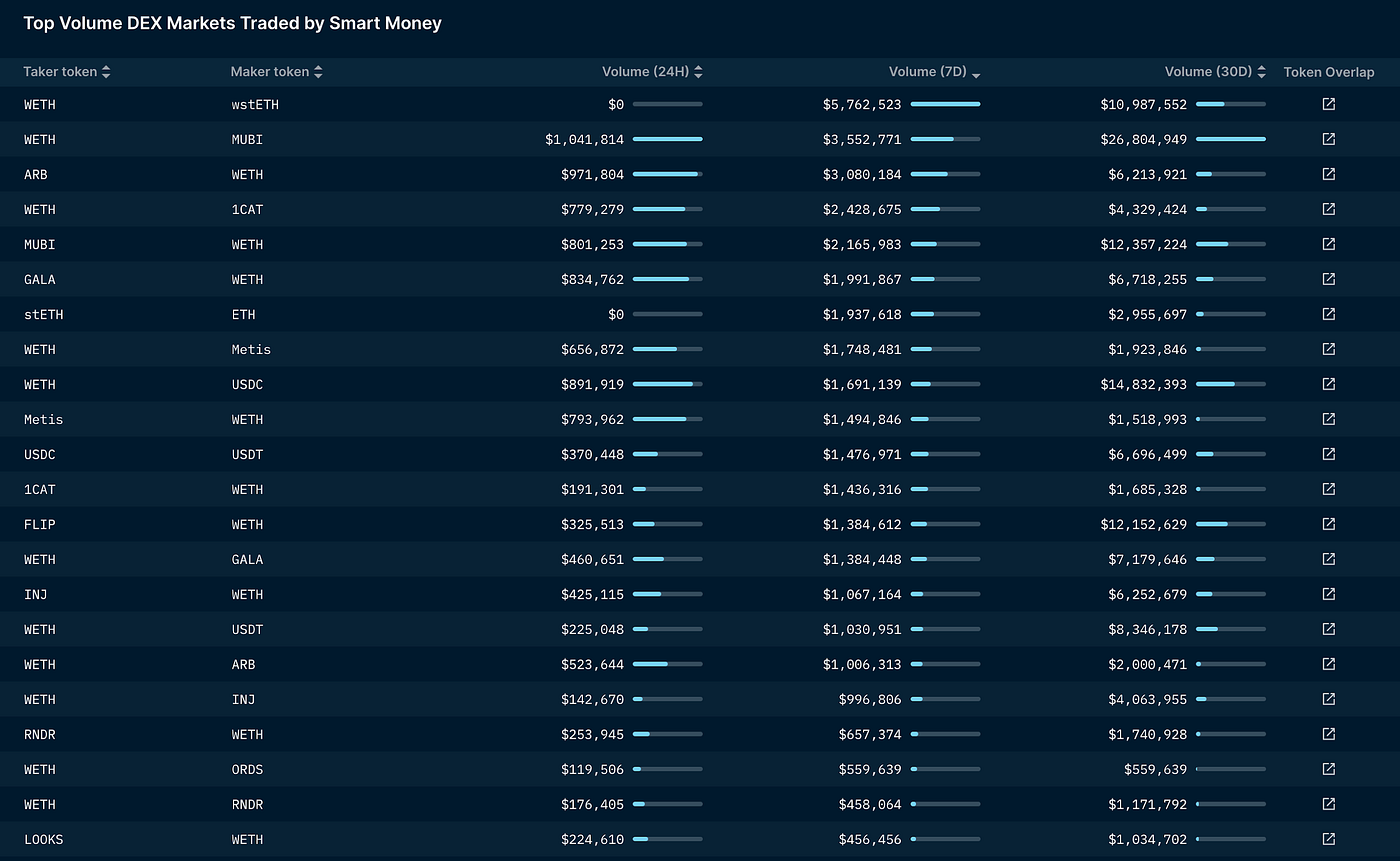This screenshot has width=1400, height=861.
Task: Open token overlap link for WETH/MUBI row
Action: point(1328,139)
